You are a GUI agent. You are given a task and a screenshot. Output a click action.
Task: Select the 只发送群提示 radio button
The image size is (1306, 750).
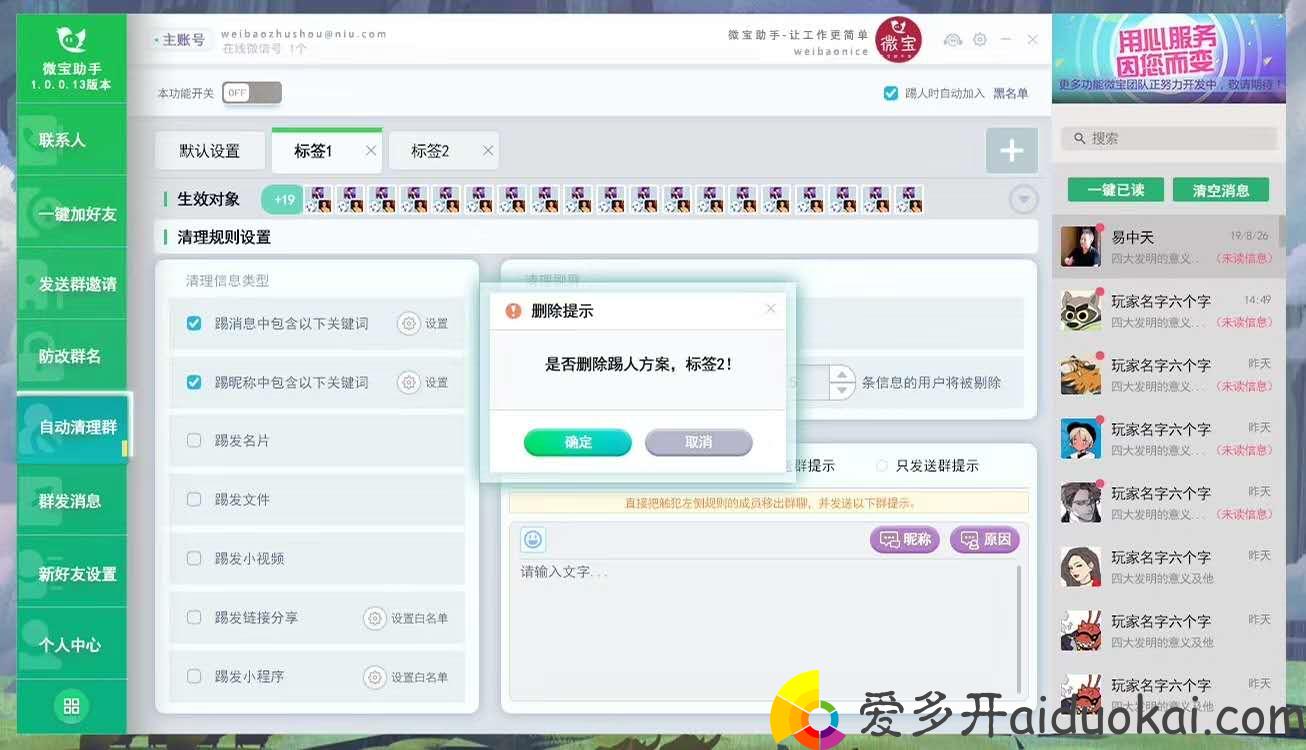click(x=882, y=466)
